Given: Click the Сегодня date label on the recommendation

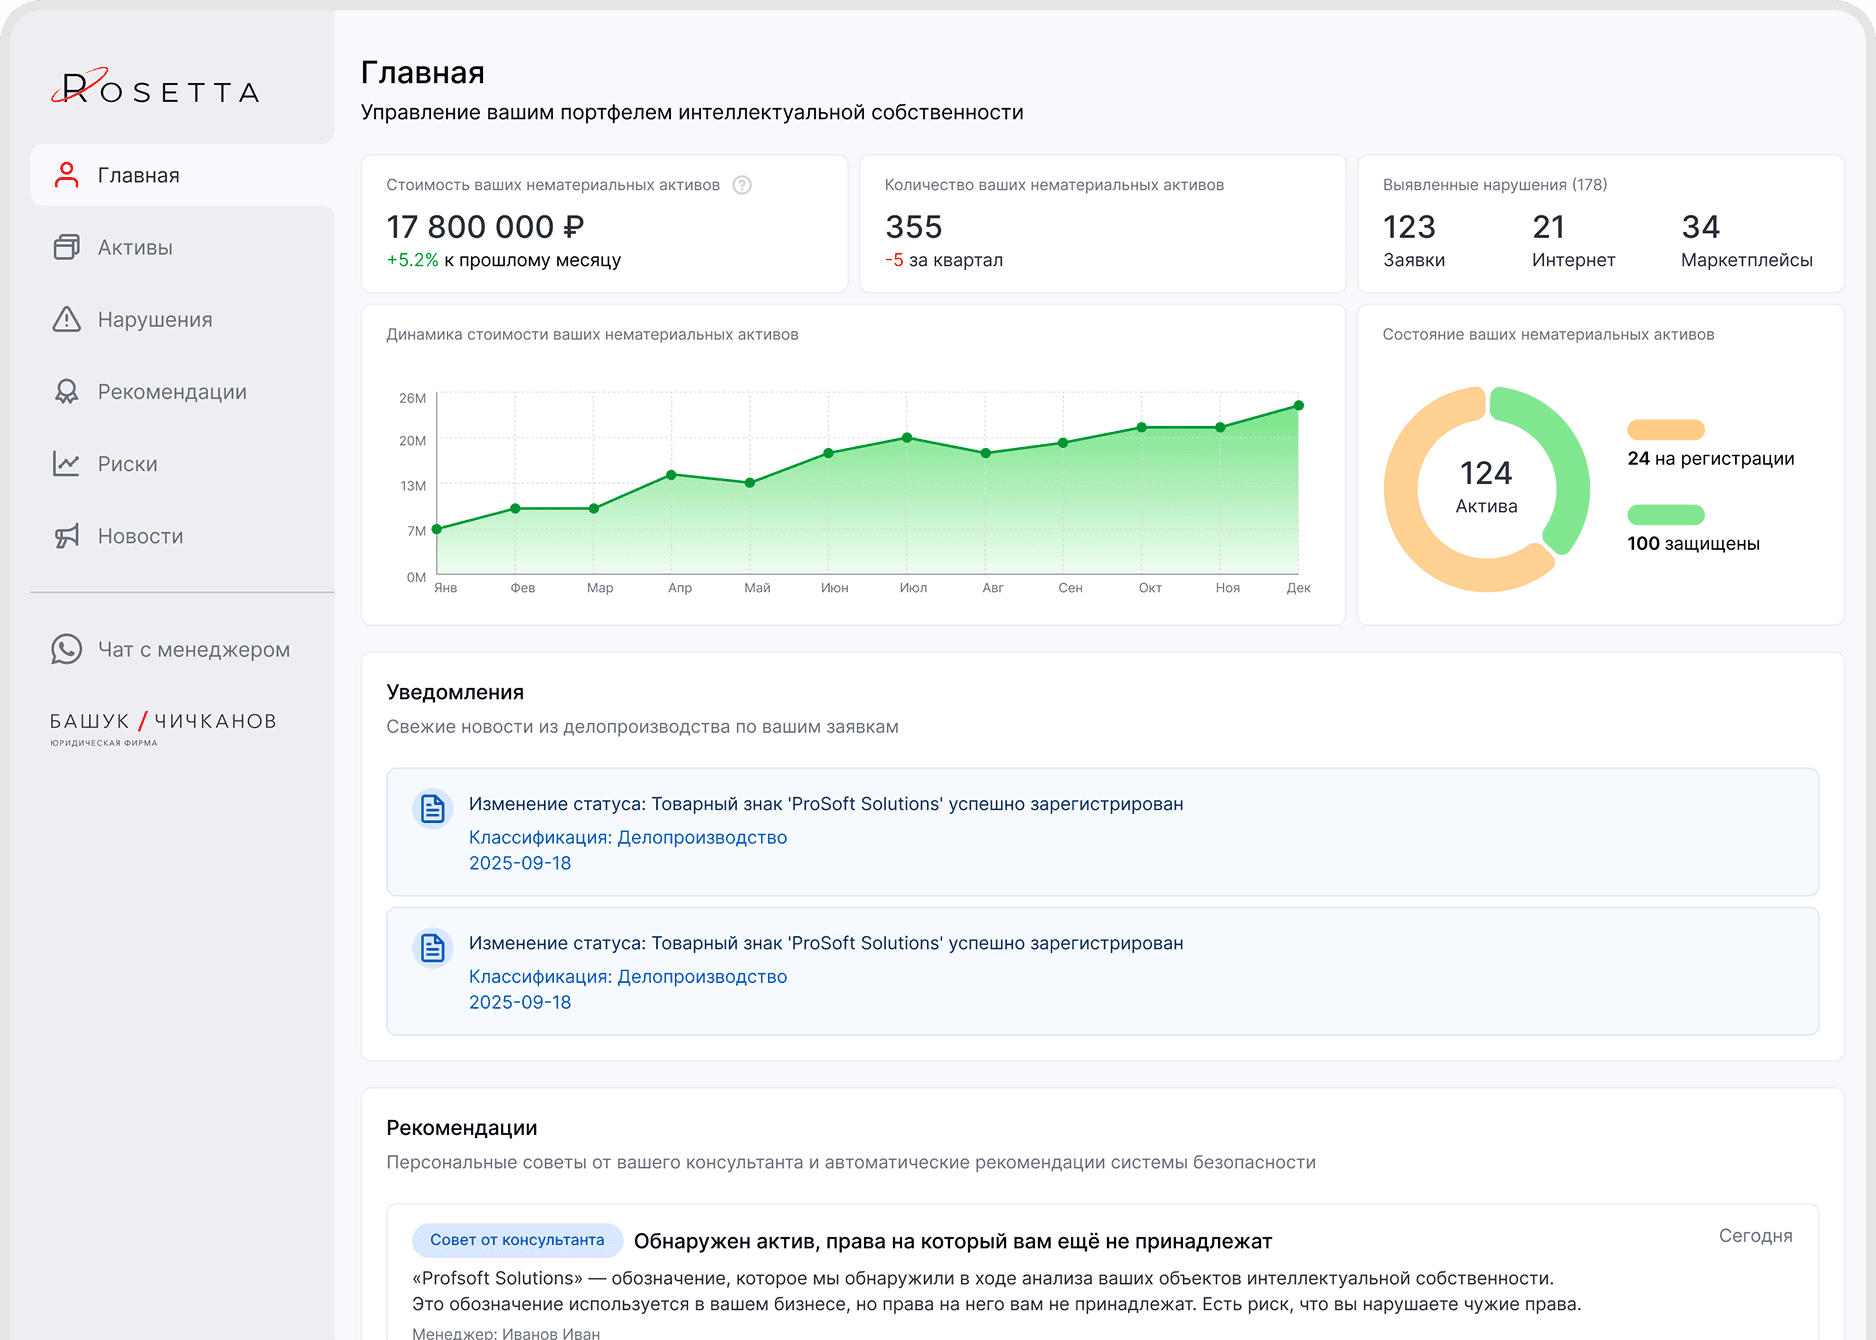Looking at the screenshot, I should 1756,1236.
